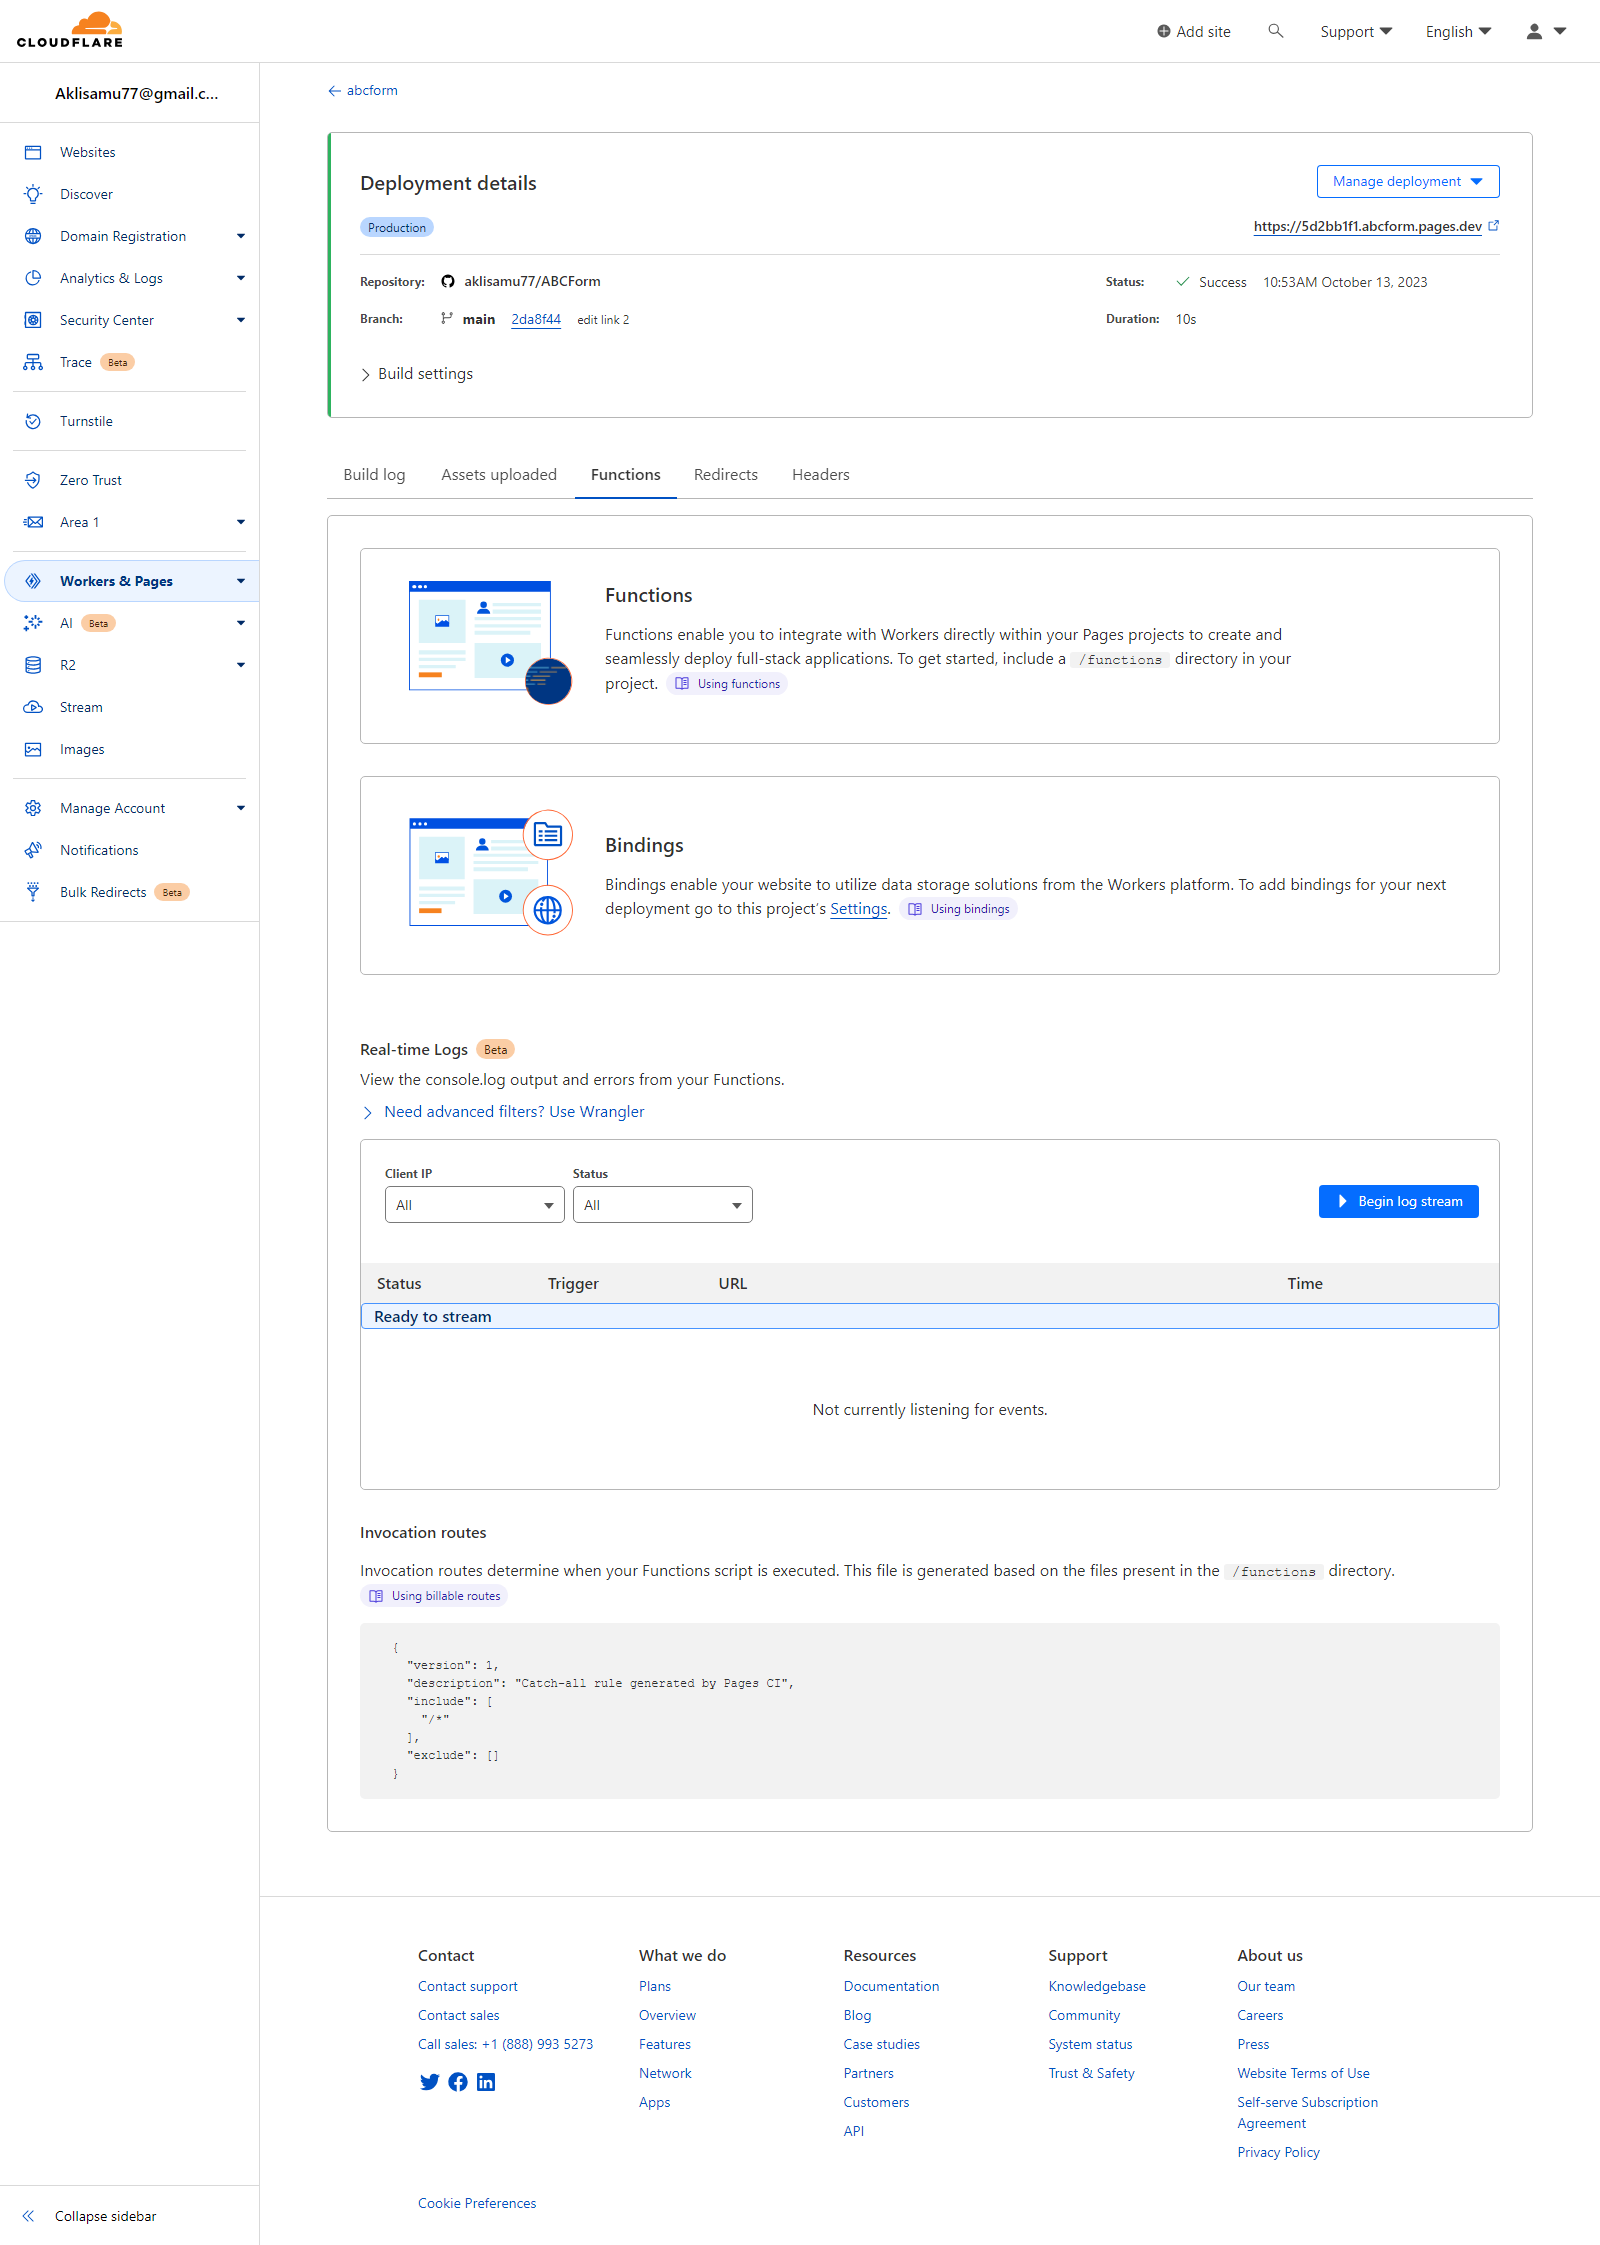Click the Websites sidebar icon

tap(33, 152)
